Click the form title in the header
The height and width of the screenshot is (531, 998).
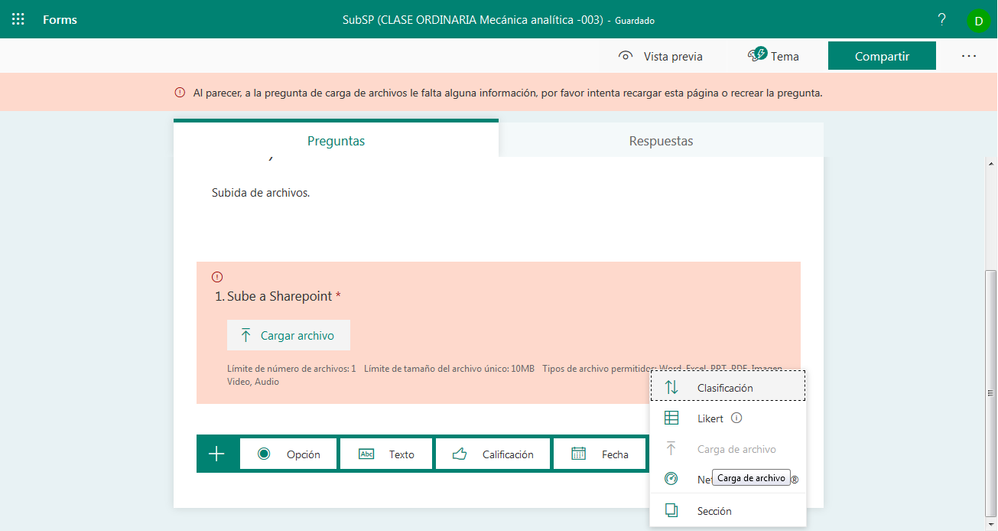(x=472, y=20)
